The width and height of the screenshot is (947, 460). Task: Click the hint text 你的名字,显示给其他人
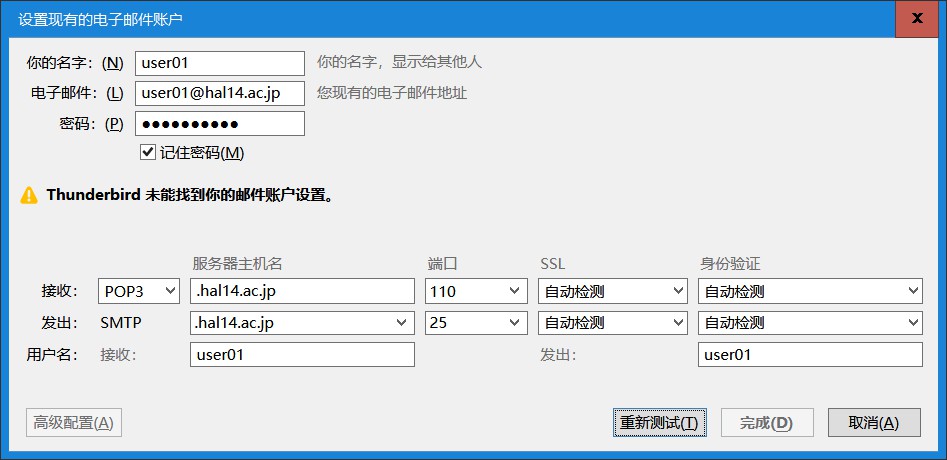[400, 62]
